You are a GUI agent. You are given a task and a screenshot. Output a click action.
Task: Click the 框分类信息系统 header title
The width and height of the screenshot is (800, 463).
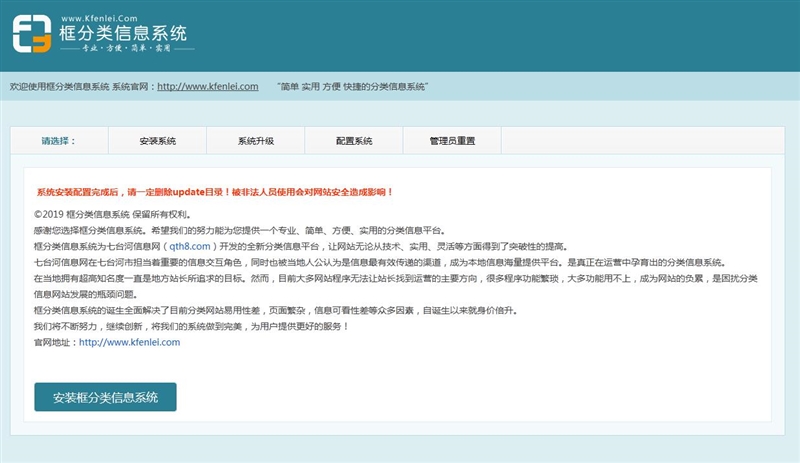tap(123, 34)
